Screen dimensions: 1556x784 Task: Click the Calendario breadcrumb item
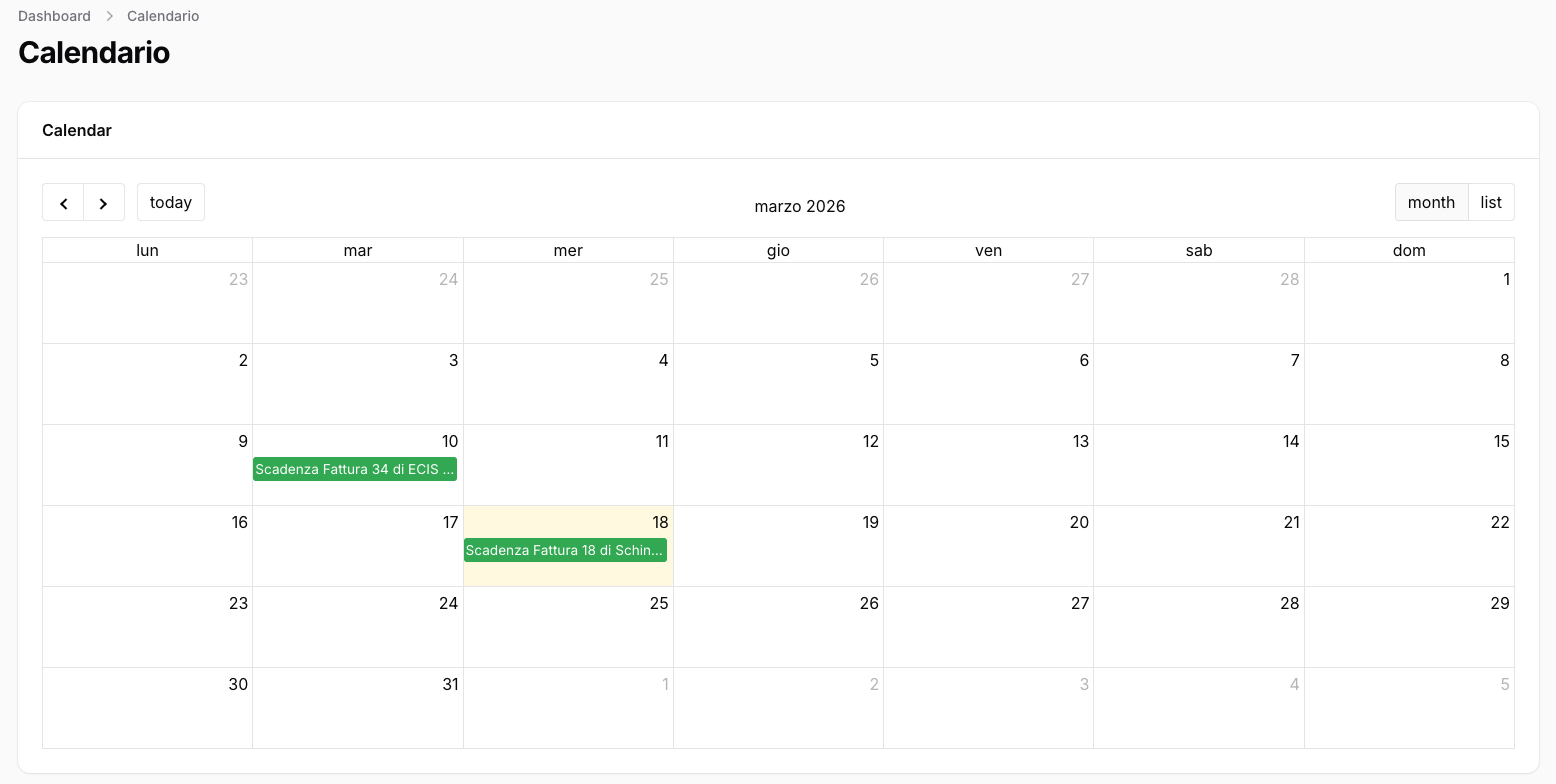click(163, 16)
